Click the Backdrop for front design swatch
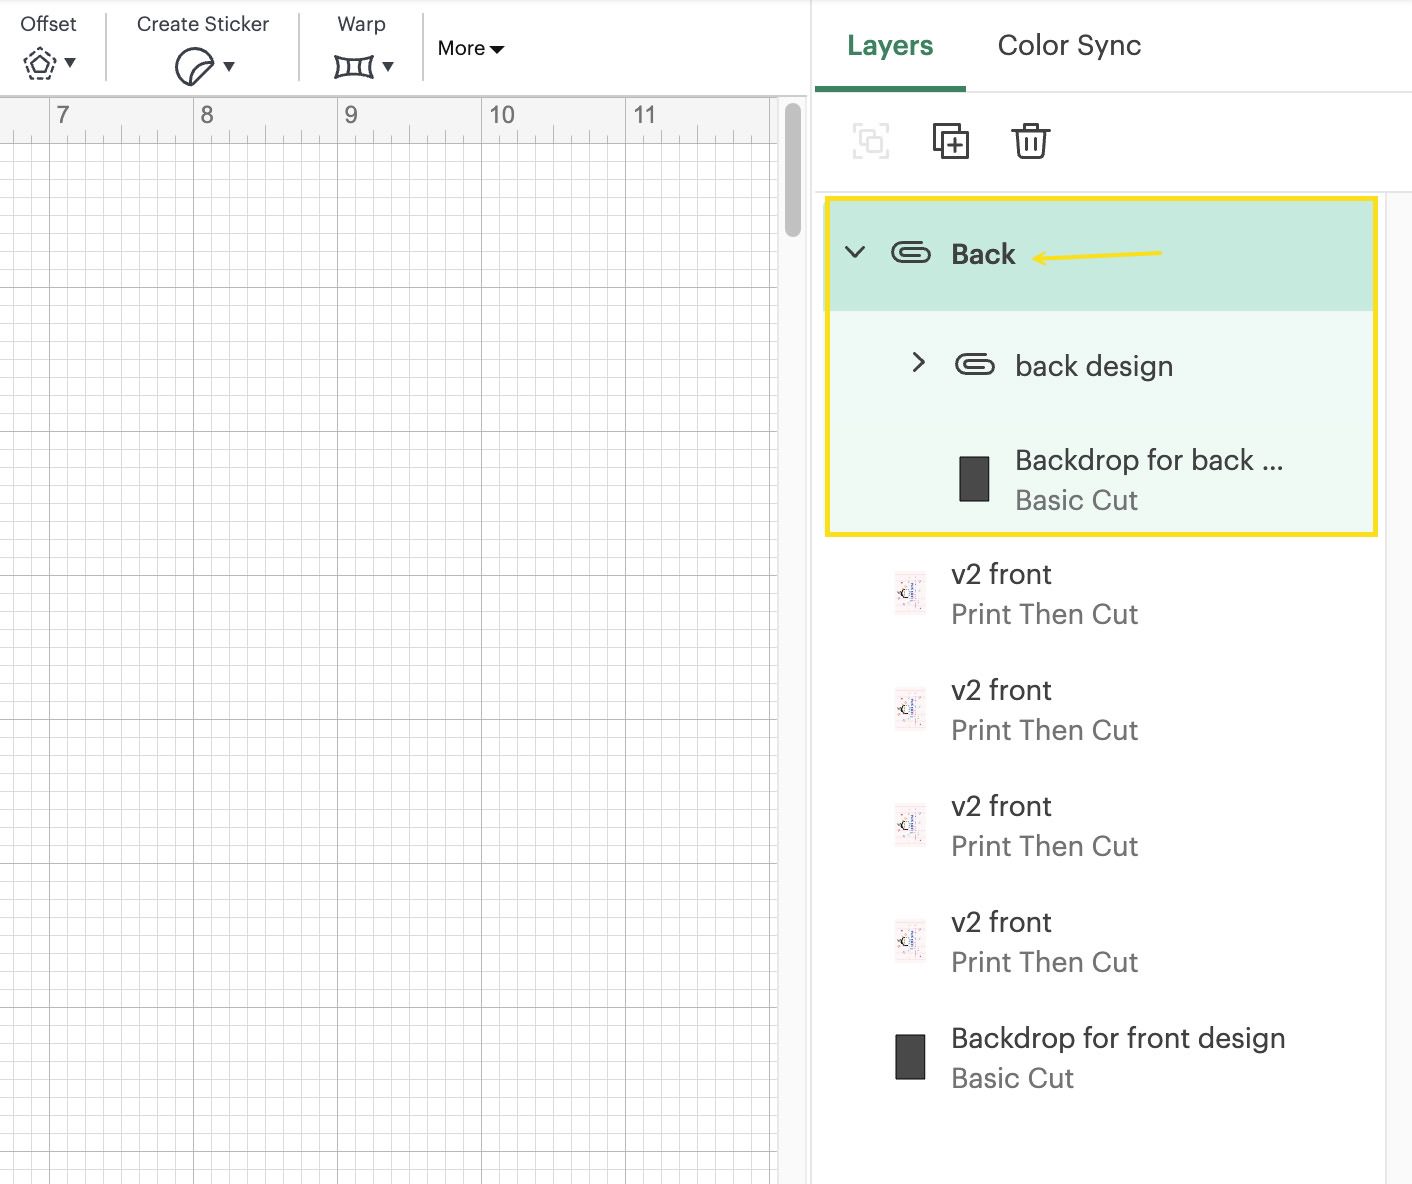 coord(910,1057)
